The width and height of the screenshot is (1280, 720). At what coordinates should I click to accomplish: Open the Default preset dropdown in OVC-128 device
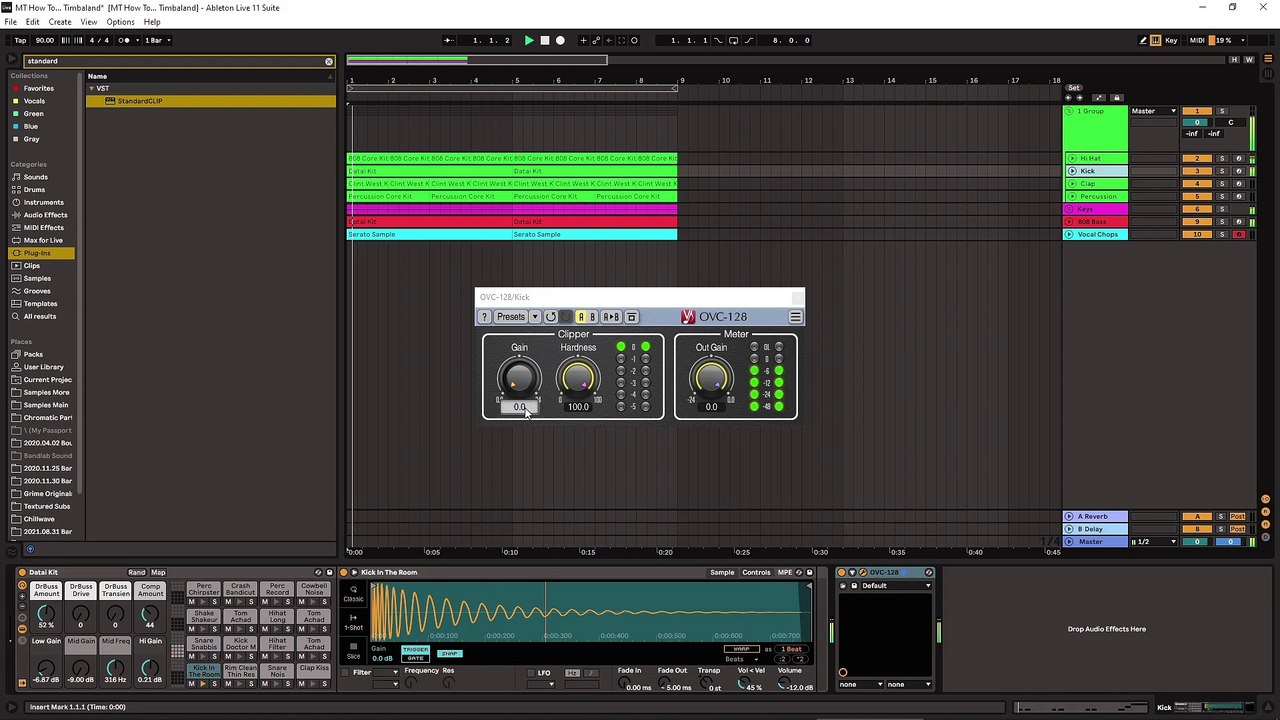point(895,585)
